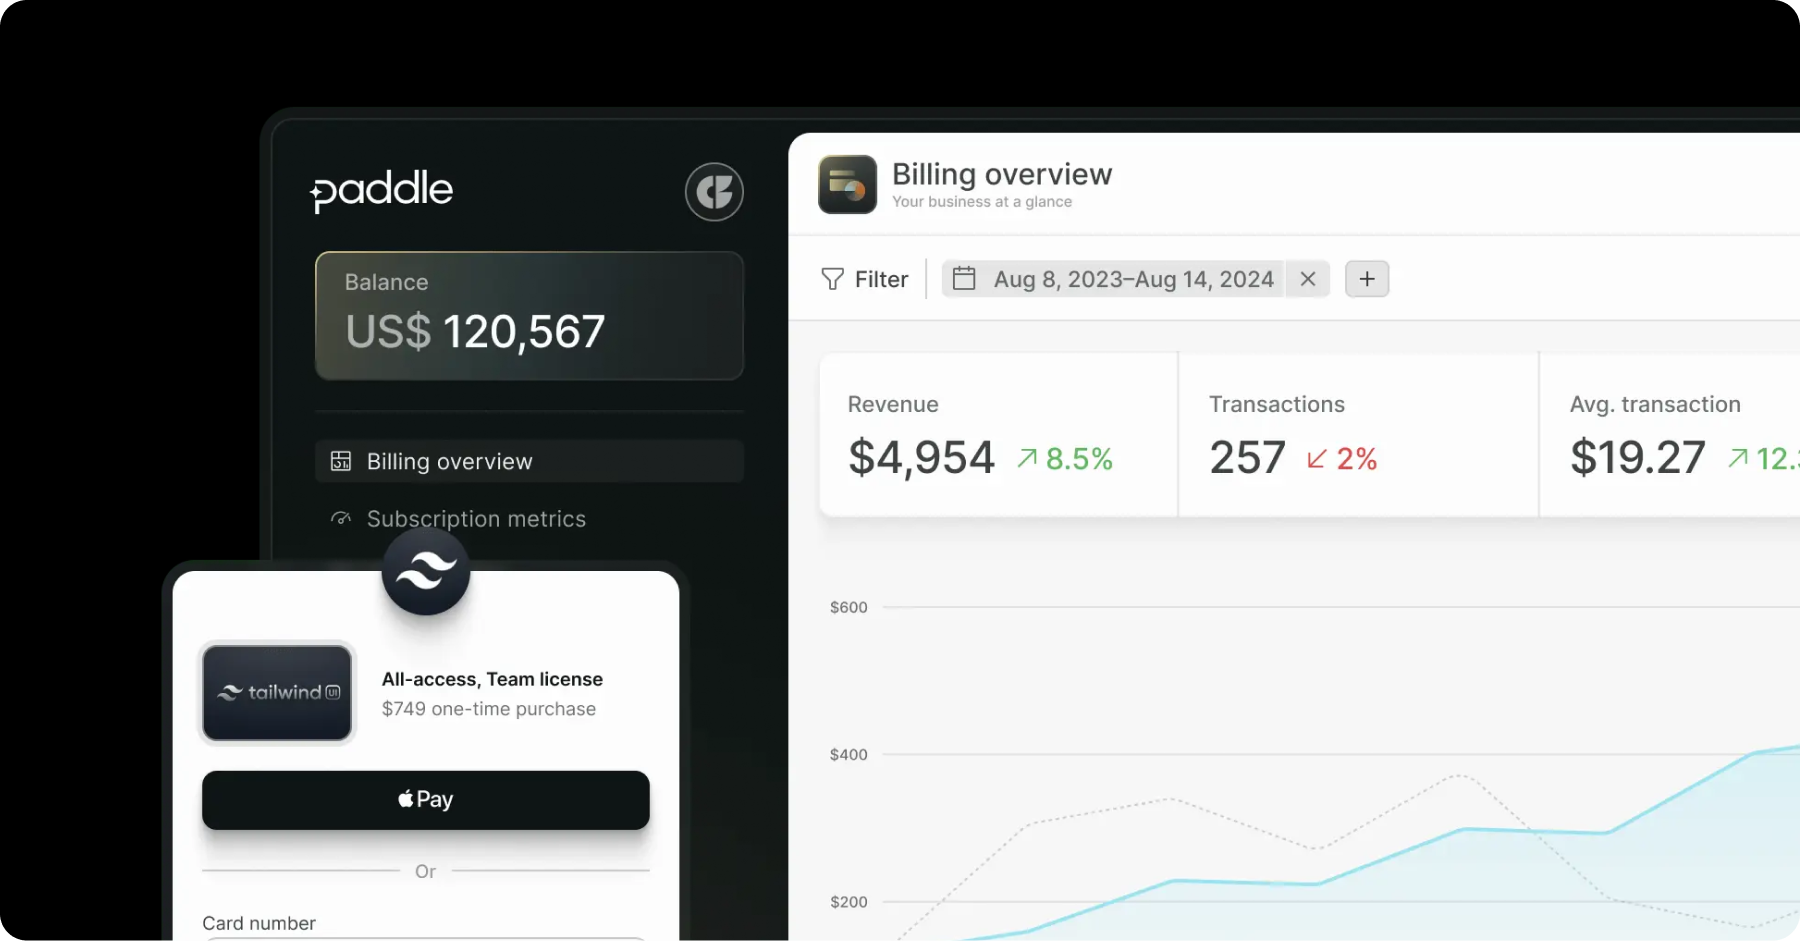The width and height of the screenshot is (1800, 941).
Task: Click the round Tailwind wave logo badge
Action: [426, 572]
